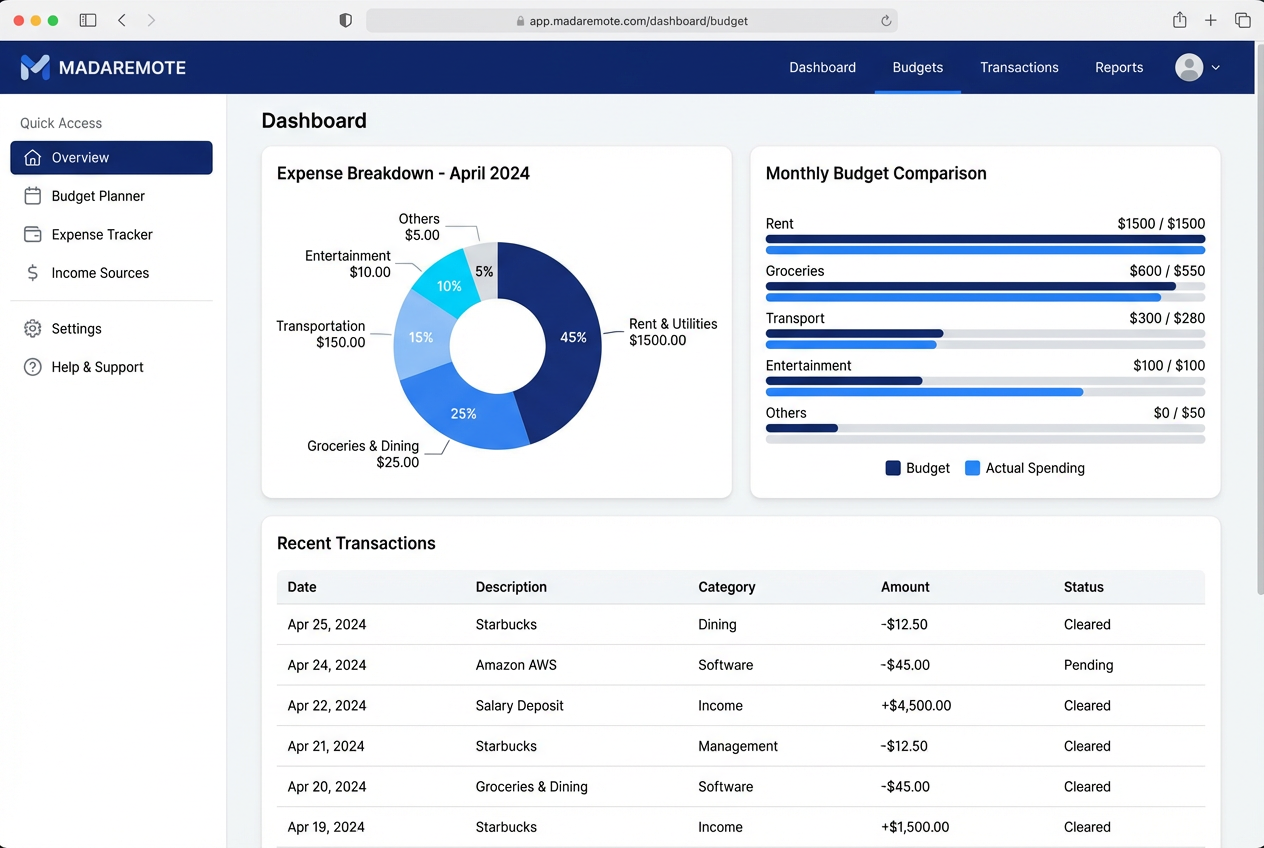Click the sidebar toggle in the browser toolbar

point(88,19)
